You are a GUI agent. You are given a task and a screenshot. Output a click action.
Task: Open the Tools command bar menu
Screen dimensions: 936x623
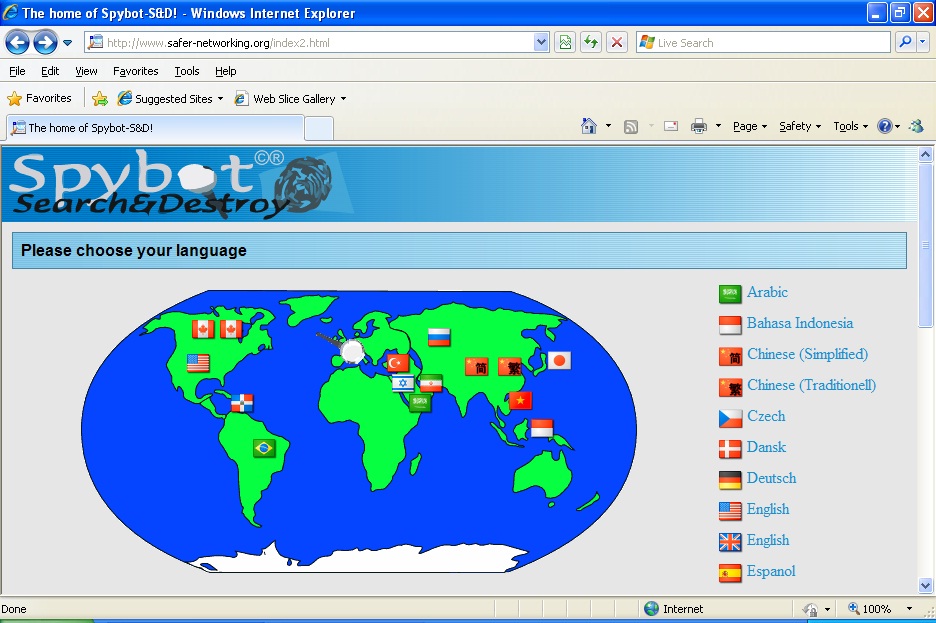(x=851, y=126)
